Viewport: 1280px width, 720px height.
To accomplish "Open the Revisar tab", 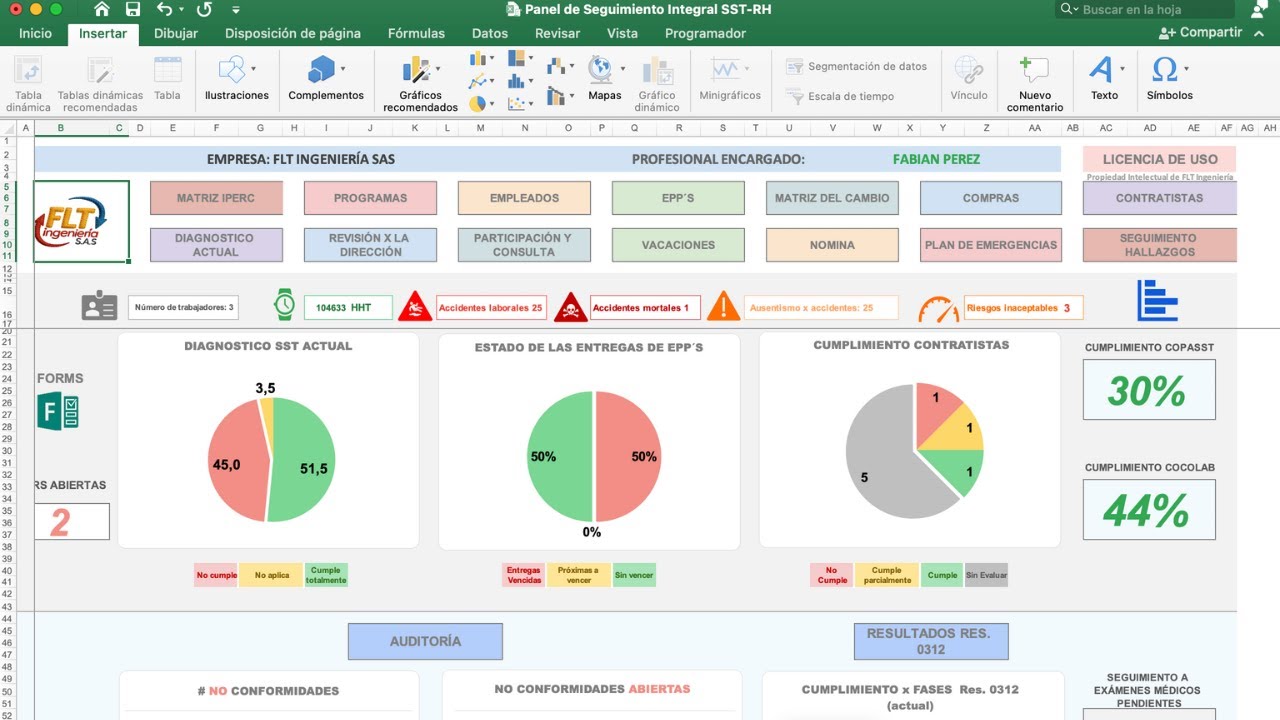I will 557,33.
